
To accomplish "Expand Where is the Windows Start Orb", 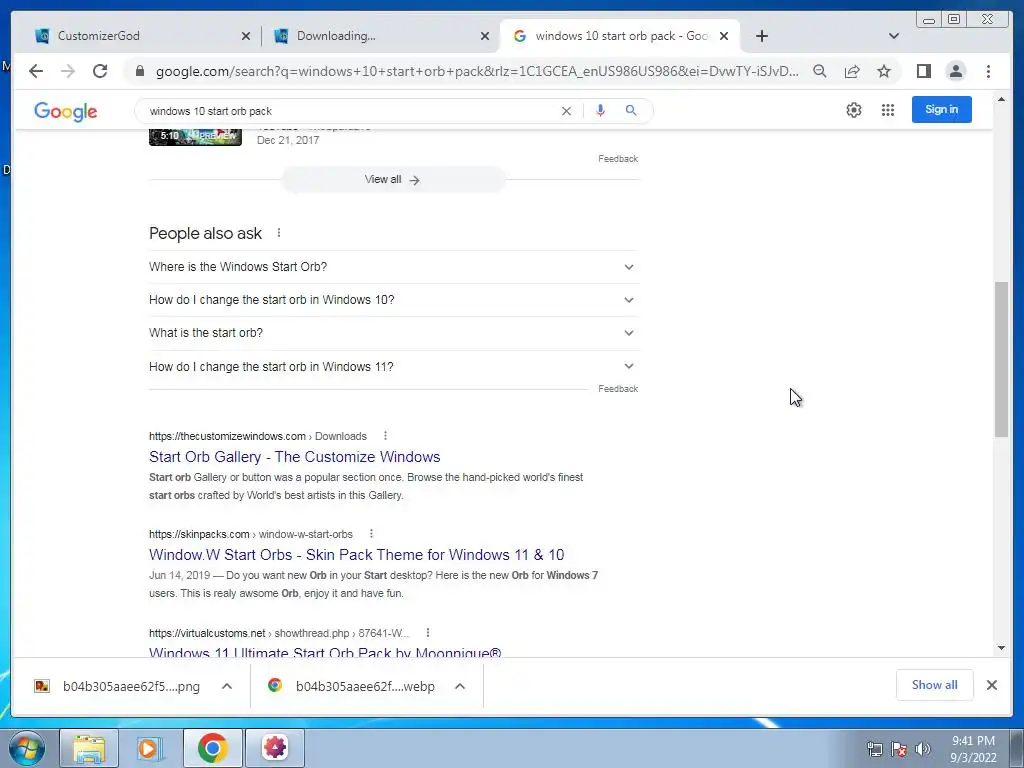I will 393,266.
